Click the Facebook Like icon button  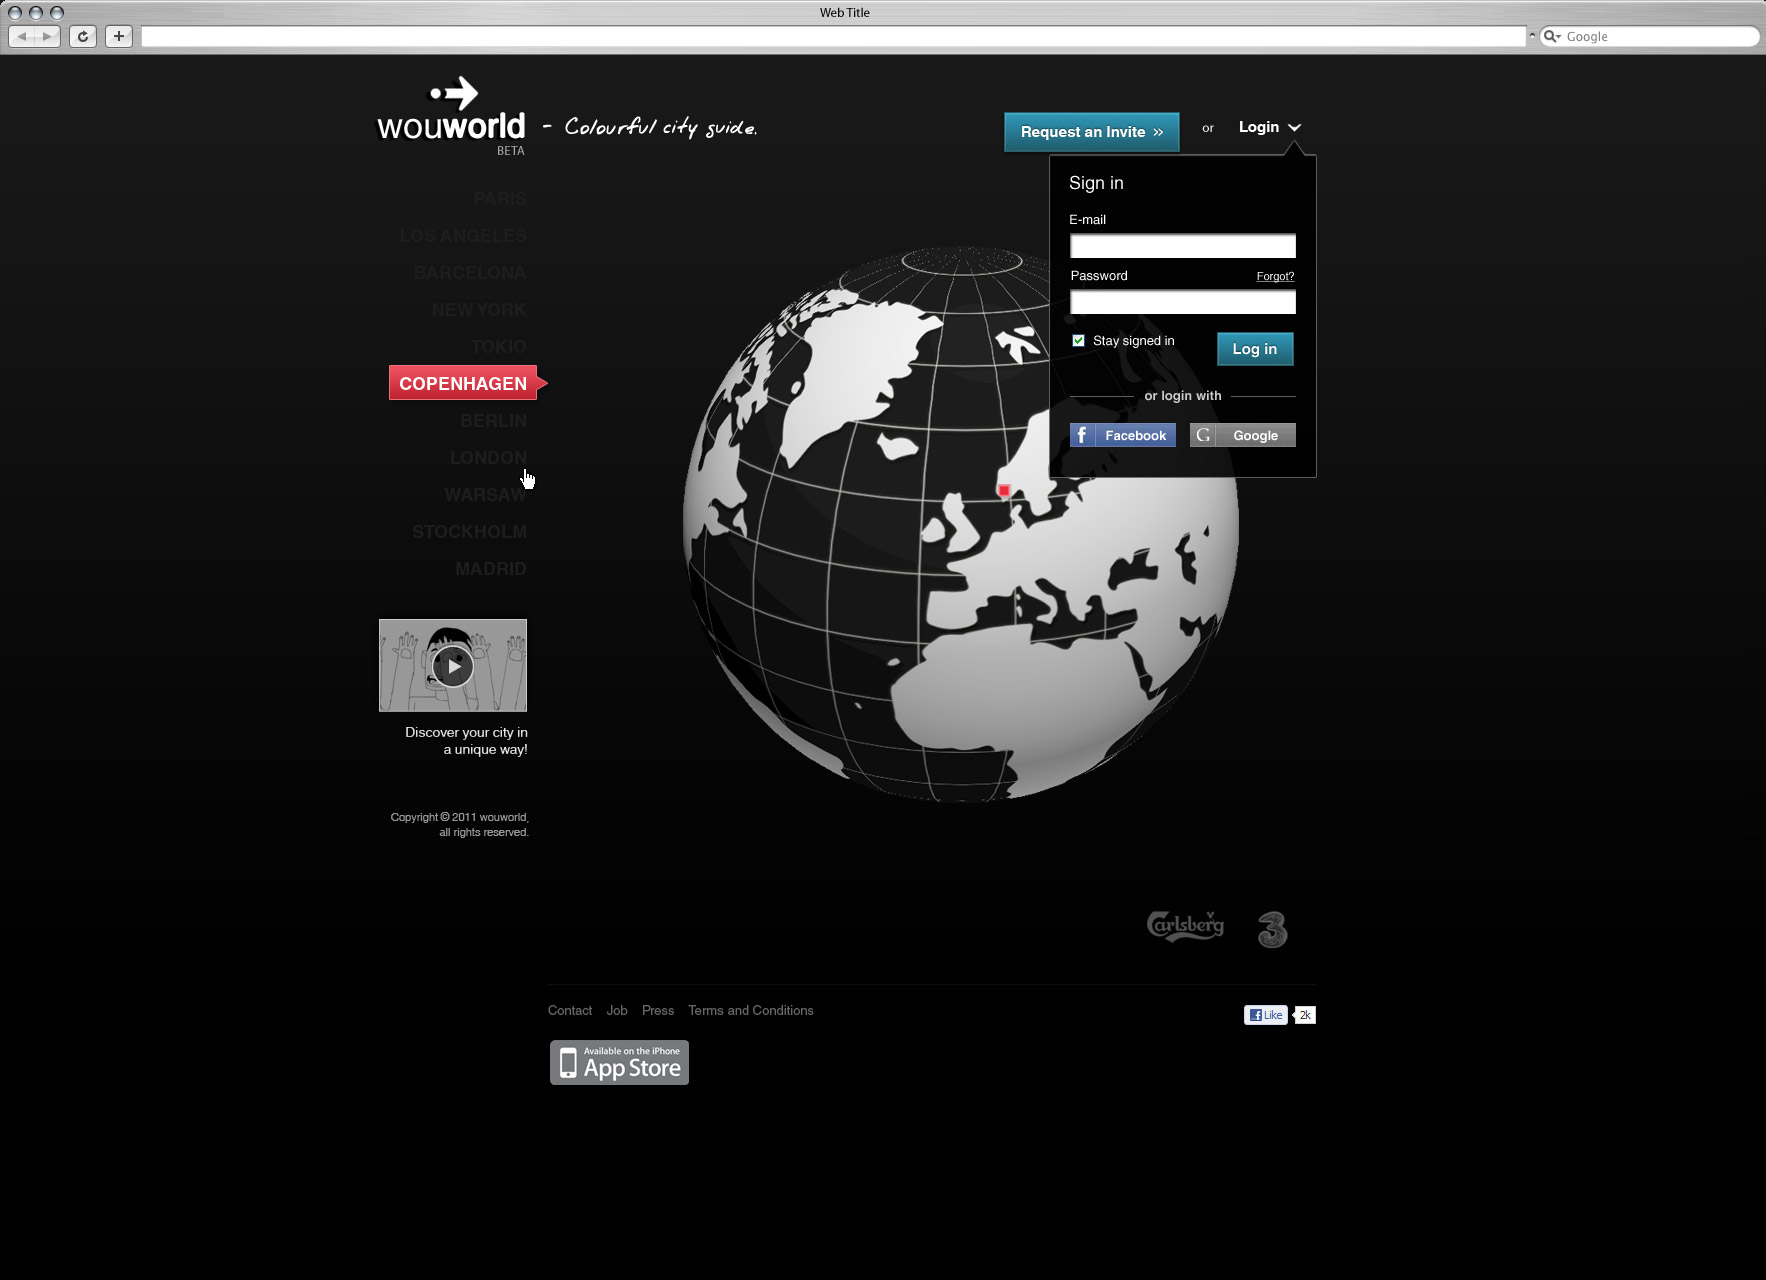coord(1265,1015)
